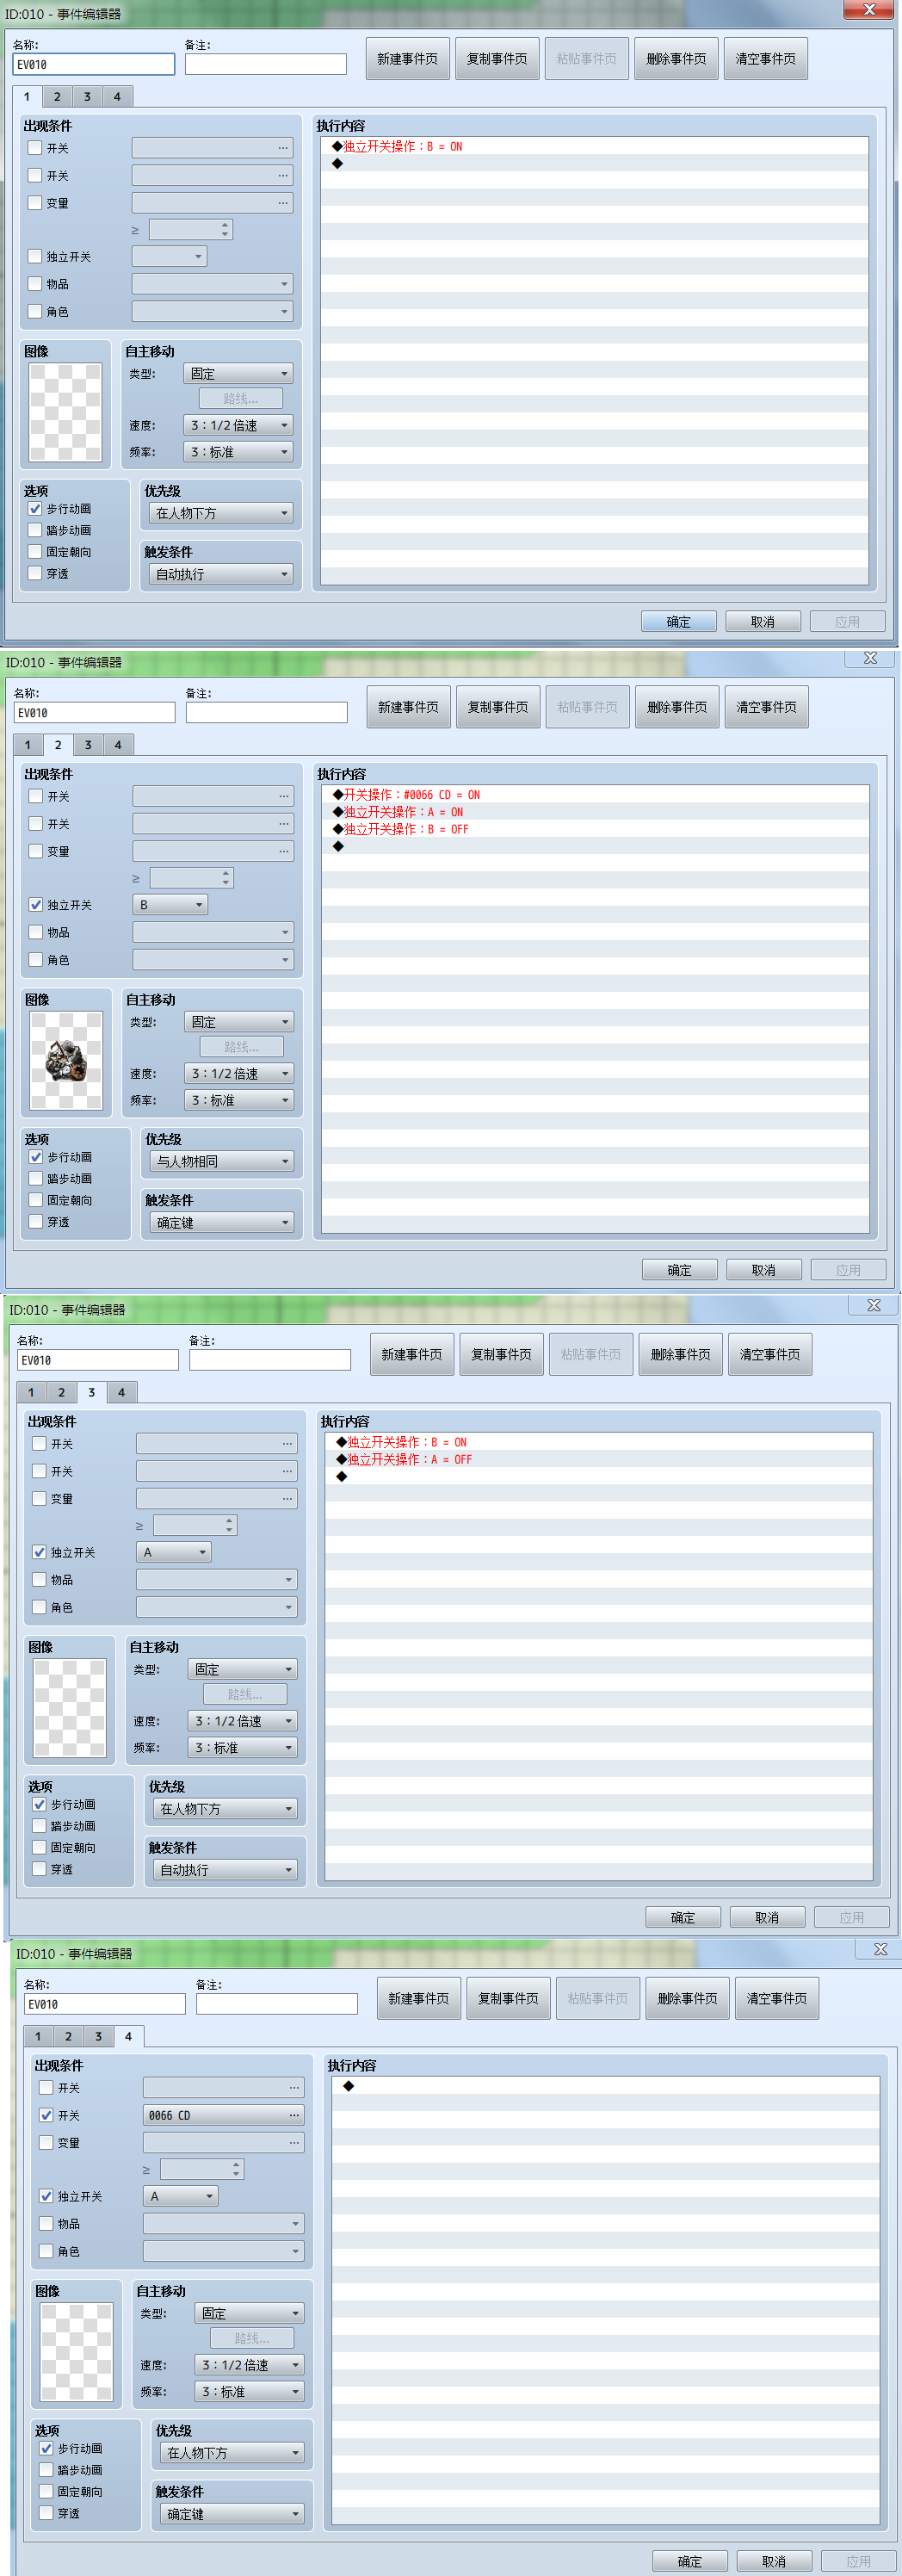Screen dimensions: 902x2576
Task: Close the event editor window showing page 1
Action: tap(868, 9)
